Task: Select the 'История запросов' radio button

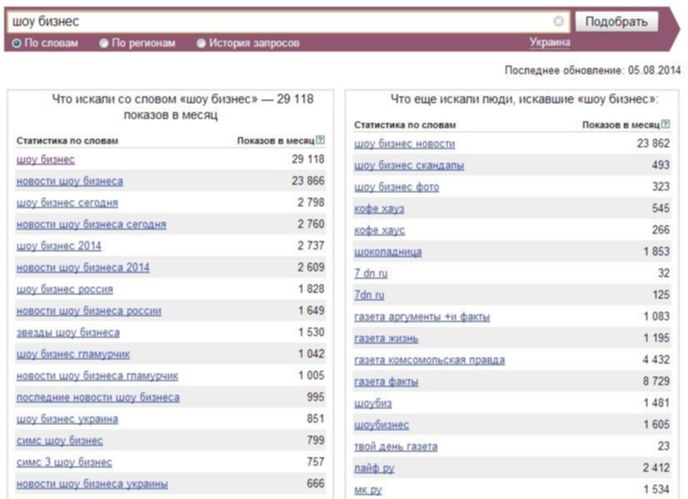Action: point(201,43)
